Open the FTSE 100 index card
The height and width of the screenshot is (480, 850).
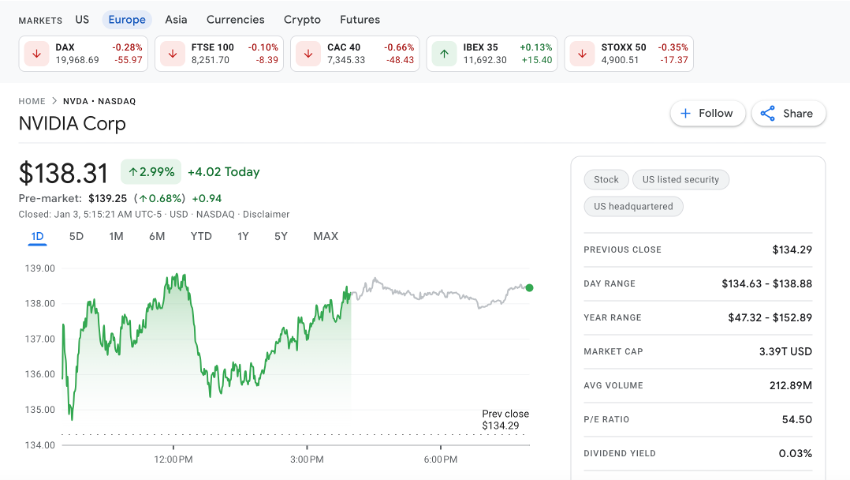pyautogui.click(x=219, y=54)
